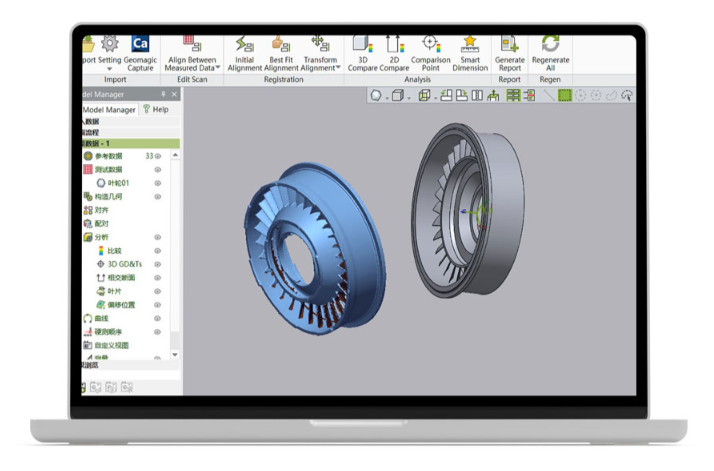Open the Transform Alignment tool
Image resolution: width=714 pixels, height=471 pixels.
click(320, 54)
